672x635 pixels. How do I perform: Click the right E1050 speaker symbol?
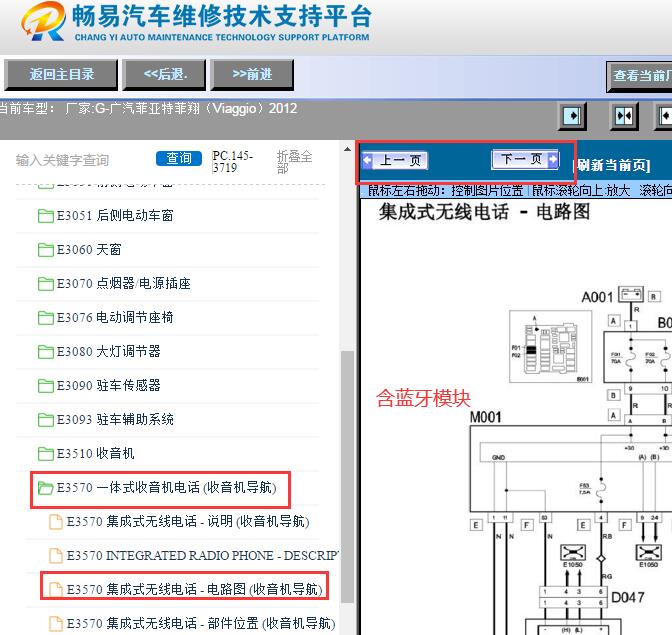point(648,553)
